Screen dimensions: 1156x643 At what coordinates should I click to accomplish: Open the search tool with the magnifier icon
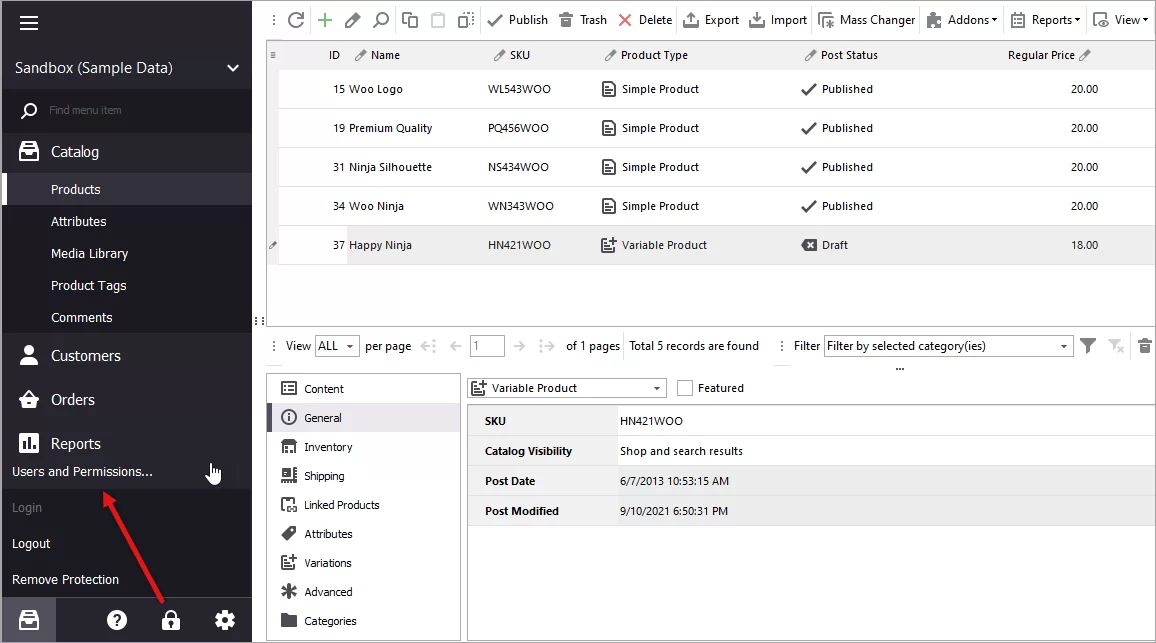click(379, 19)
